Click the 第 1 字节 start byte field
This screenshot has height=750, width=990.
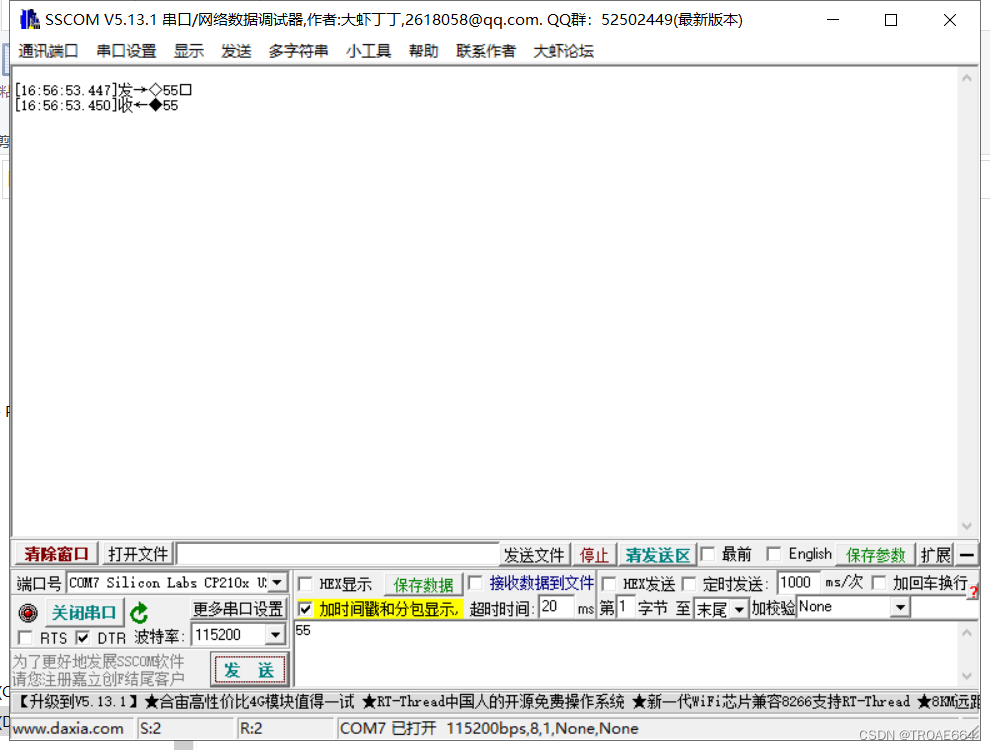pyautogui.click(x=625, y=607)
